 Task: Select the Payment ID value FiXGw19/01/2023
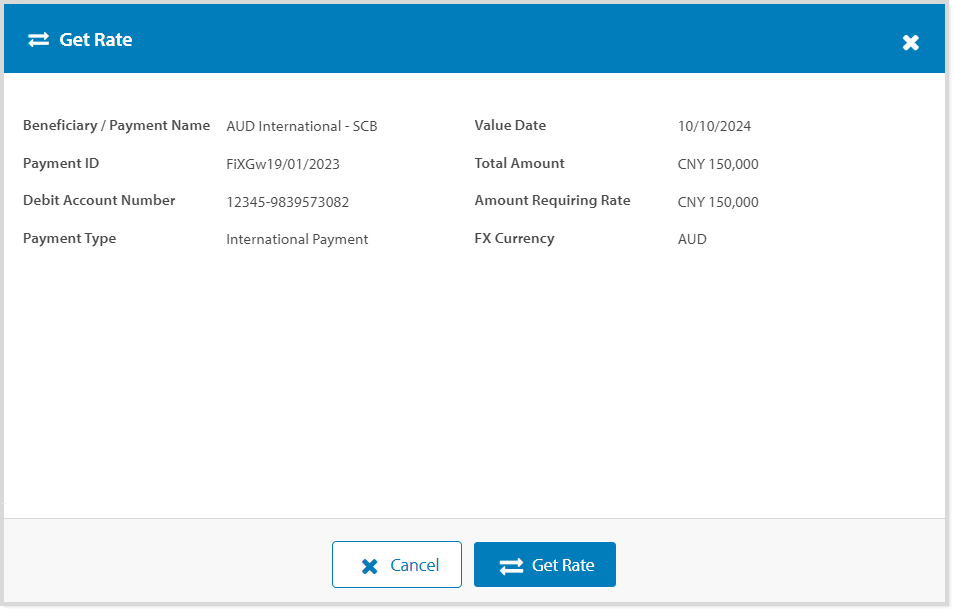283,165
